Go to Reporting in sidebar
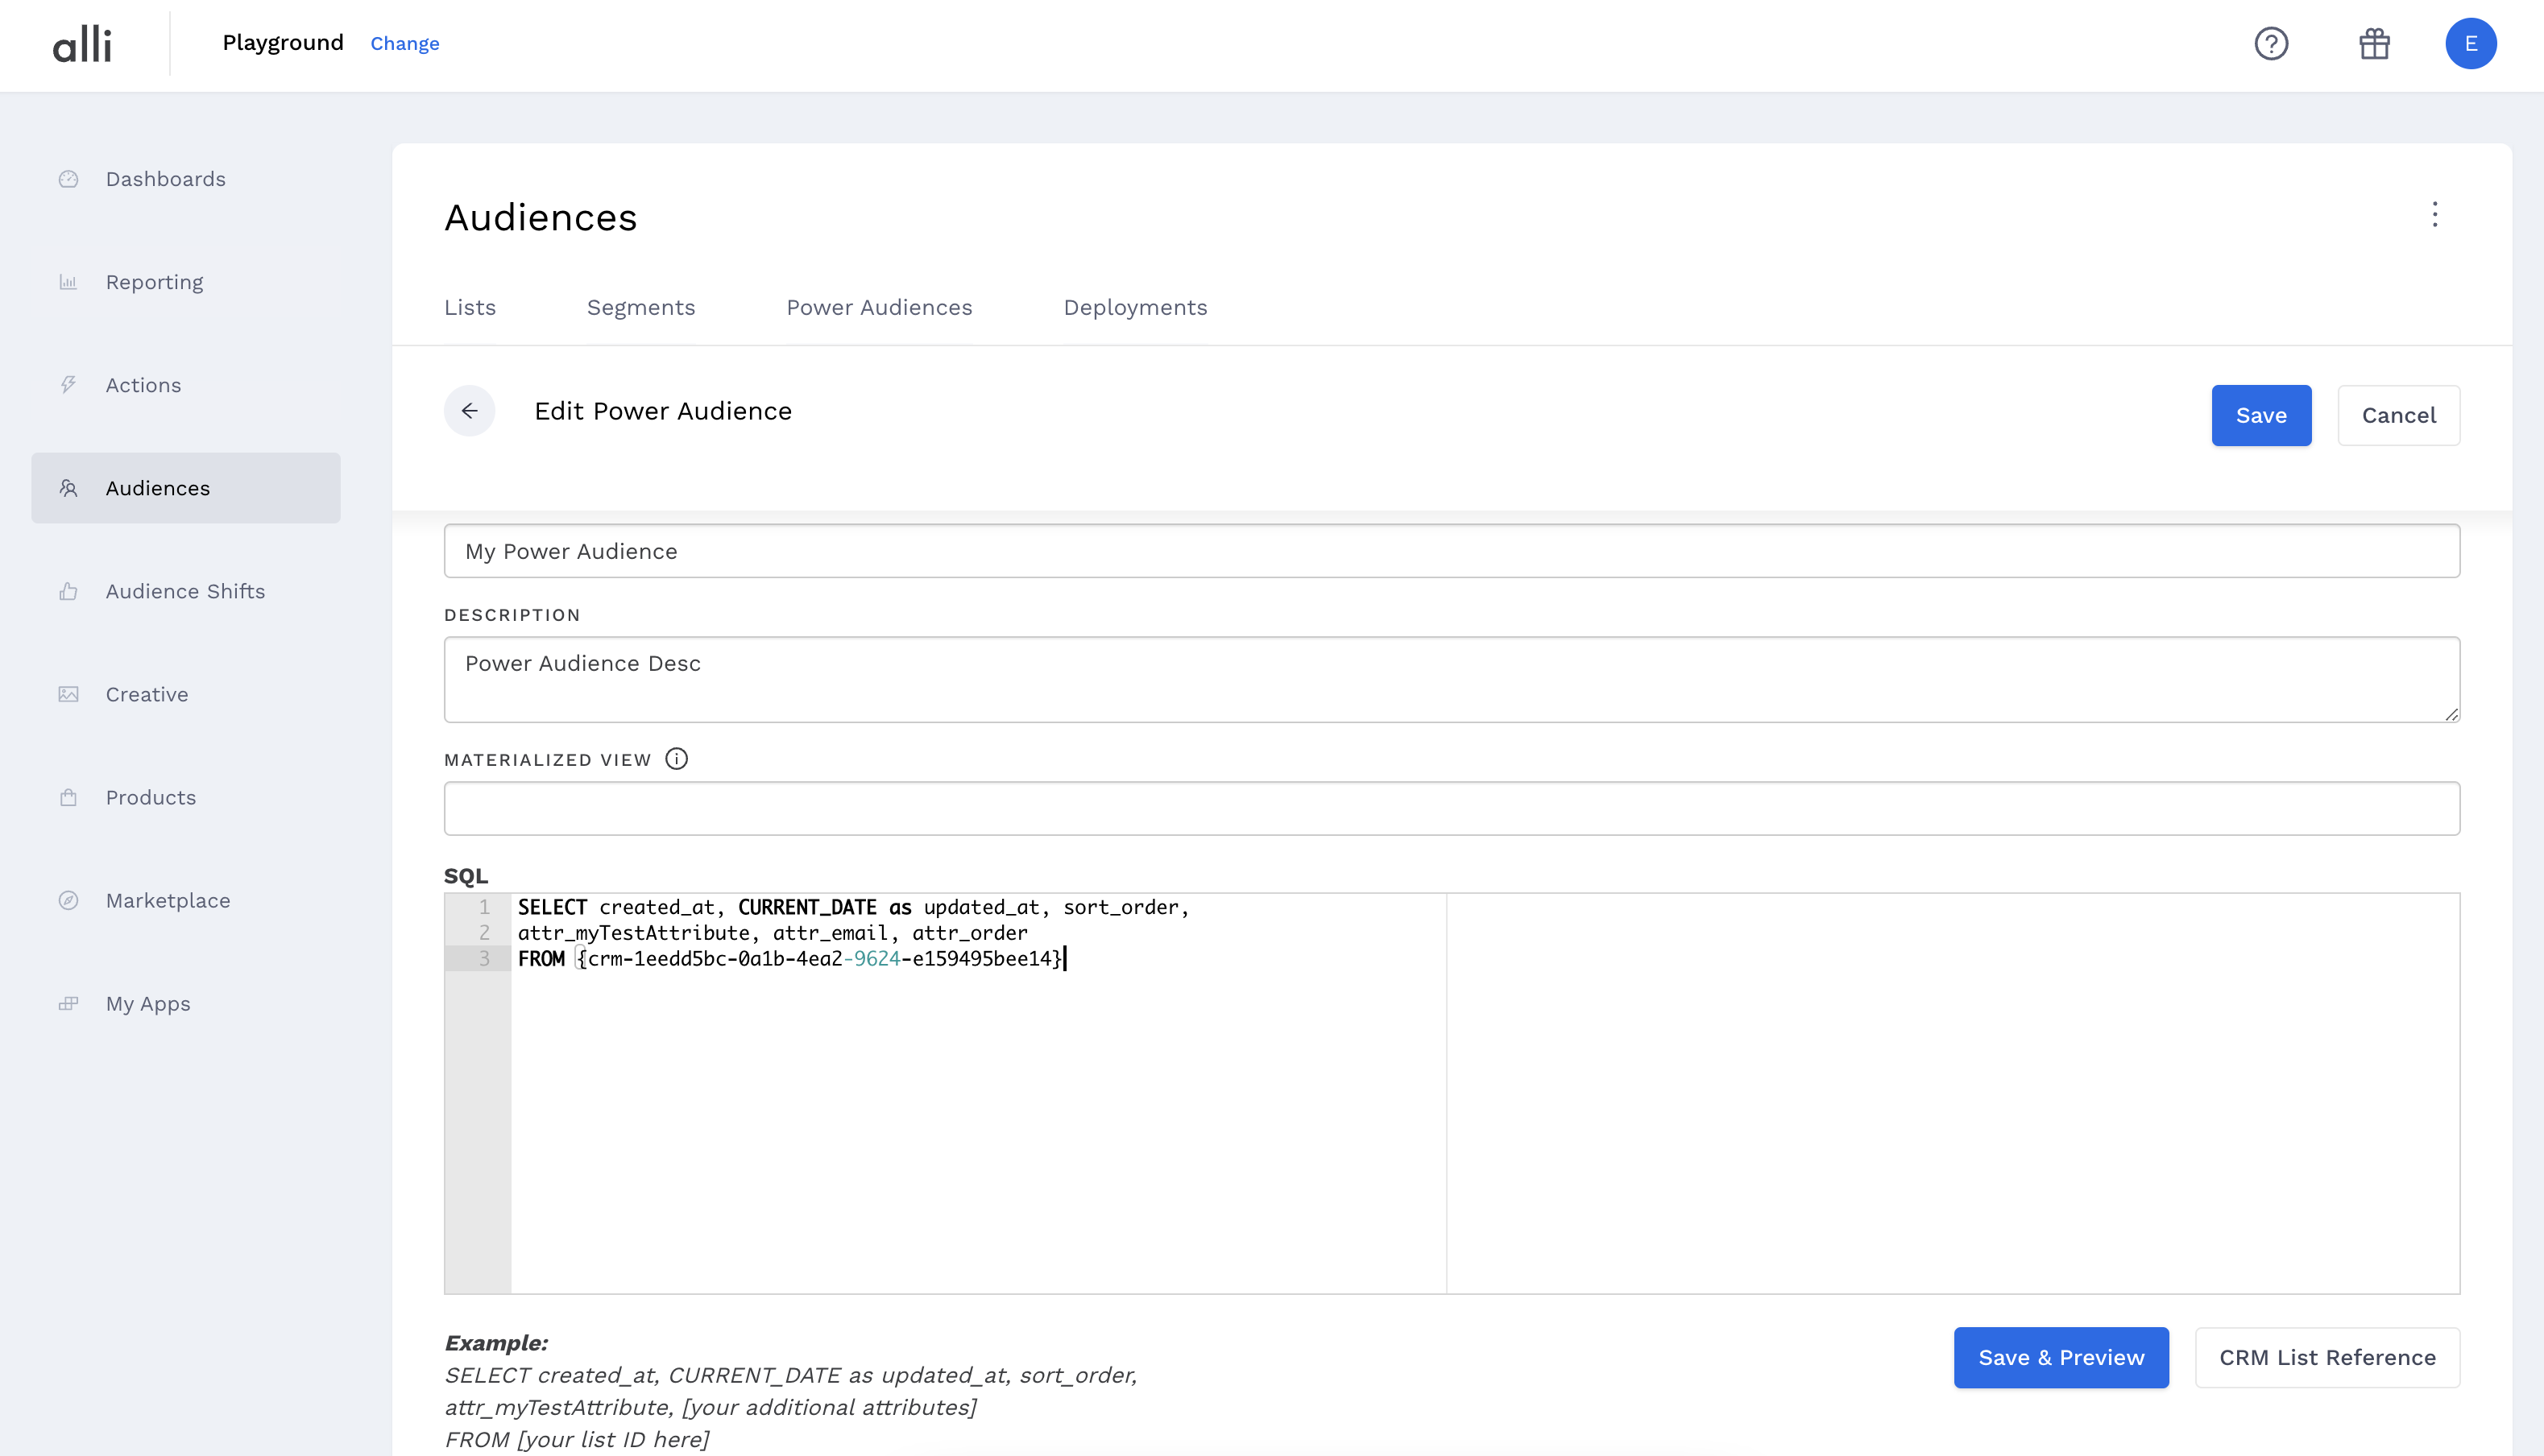2544x1456 pixels. tap(154, 282)
